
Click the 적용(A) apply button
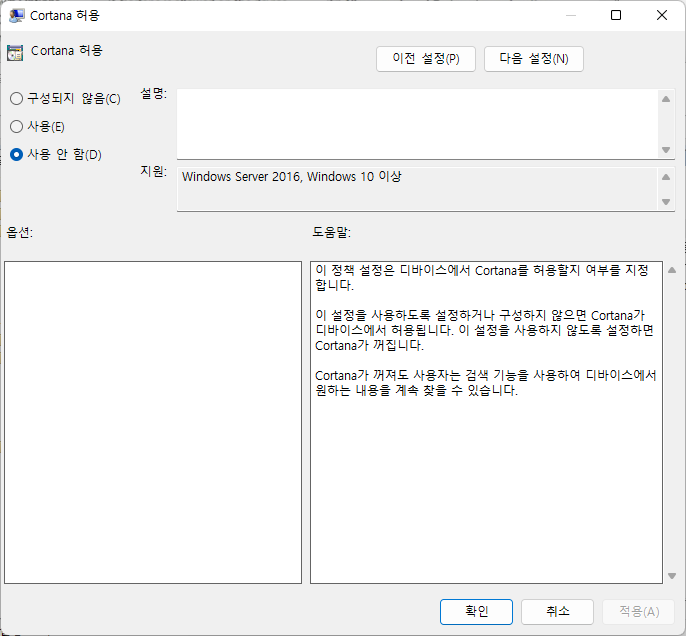(639, 612)
